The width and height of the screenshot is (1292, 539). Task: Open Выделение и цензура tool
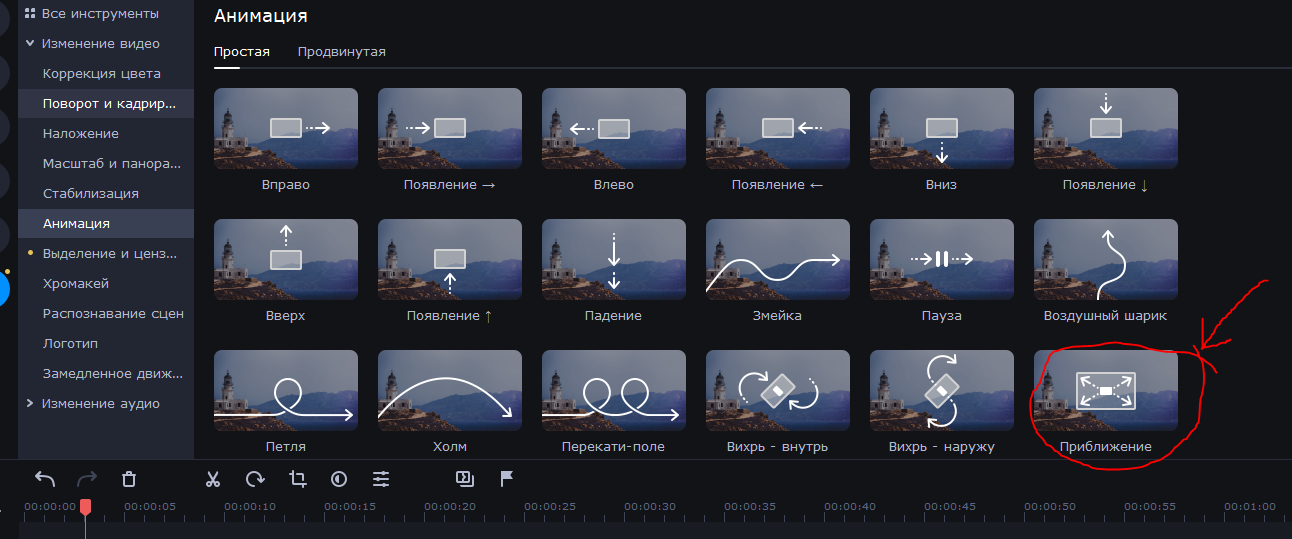[x=106, y=254]
